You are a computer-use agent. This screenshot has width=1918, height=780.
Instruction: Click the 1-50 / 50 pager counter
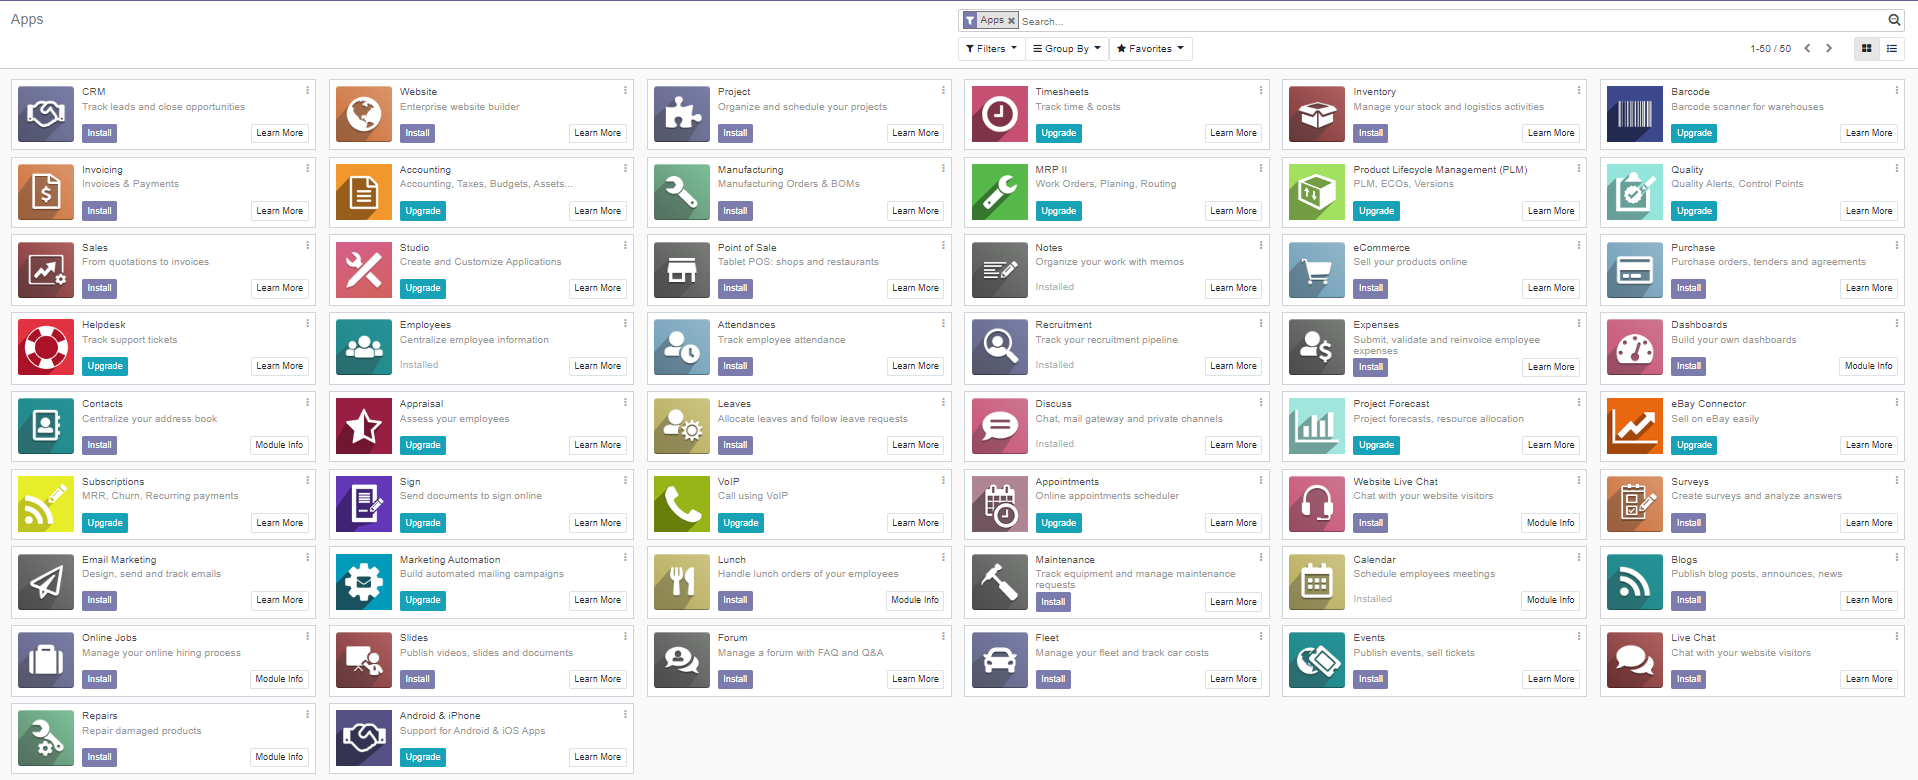[x=1770, y=48]
